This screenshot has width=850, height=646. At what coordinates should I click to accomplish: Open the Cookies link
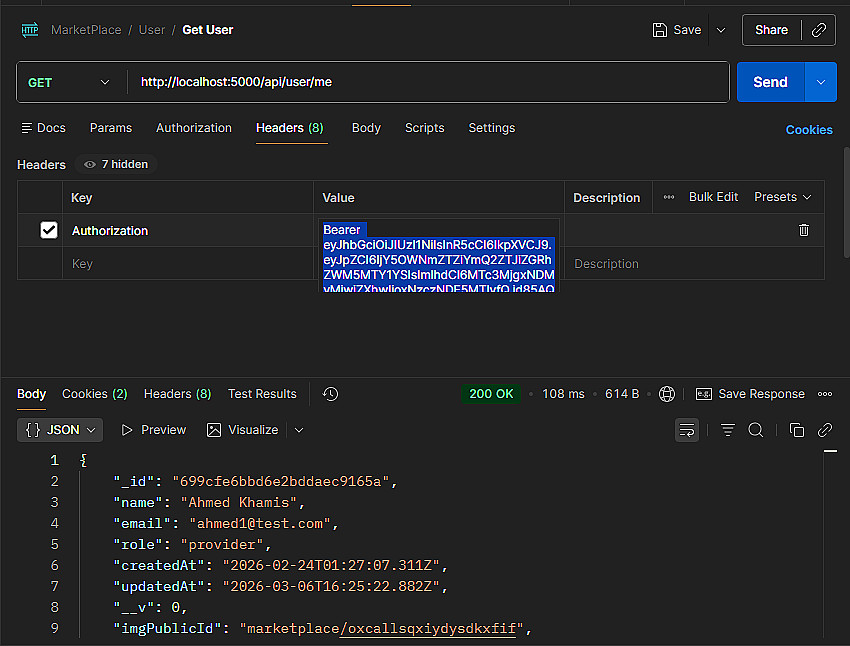click(x=809, y=130)
